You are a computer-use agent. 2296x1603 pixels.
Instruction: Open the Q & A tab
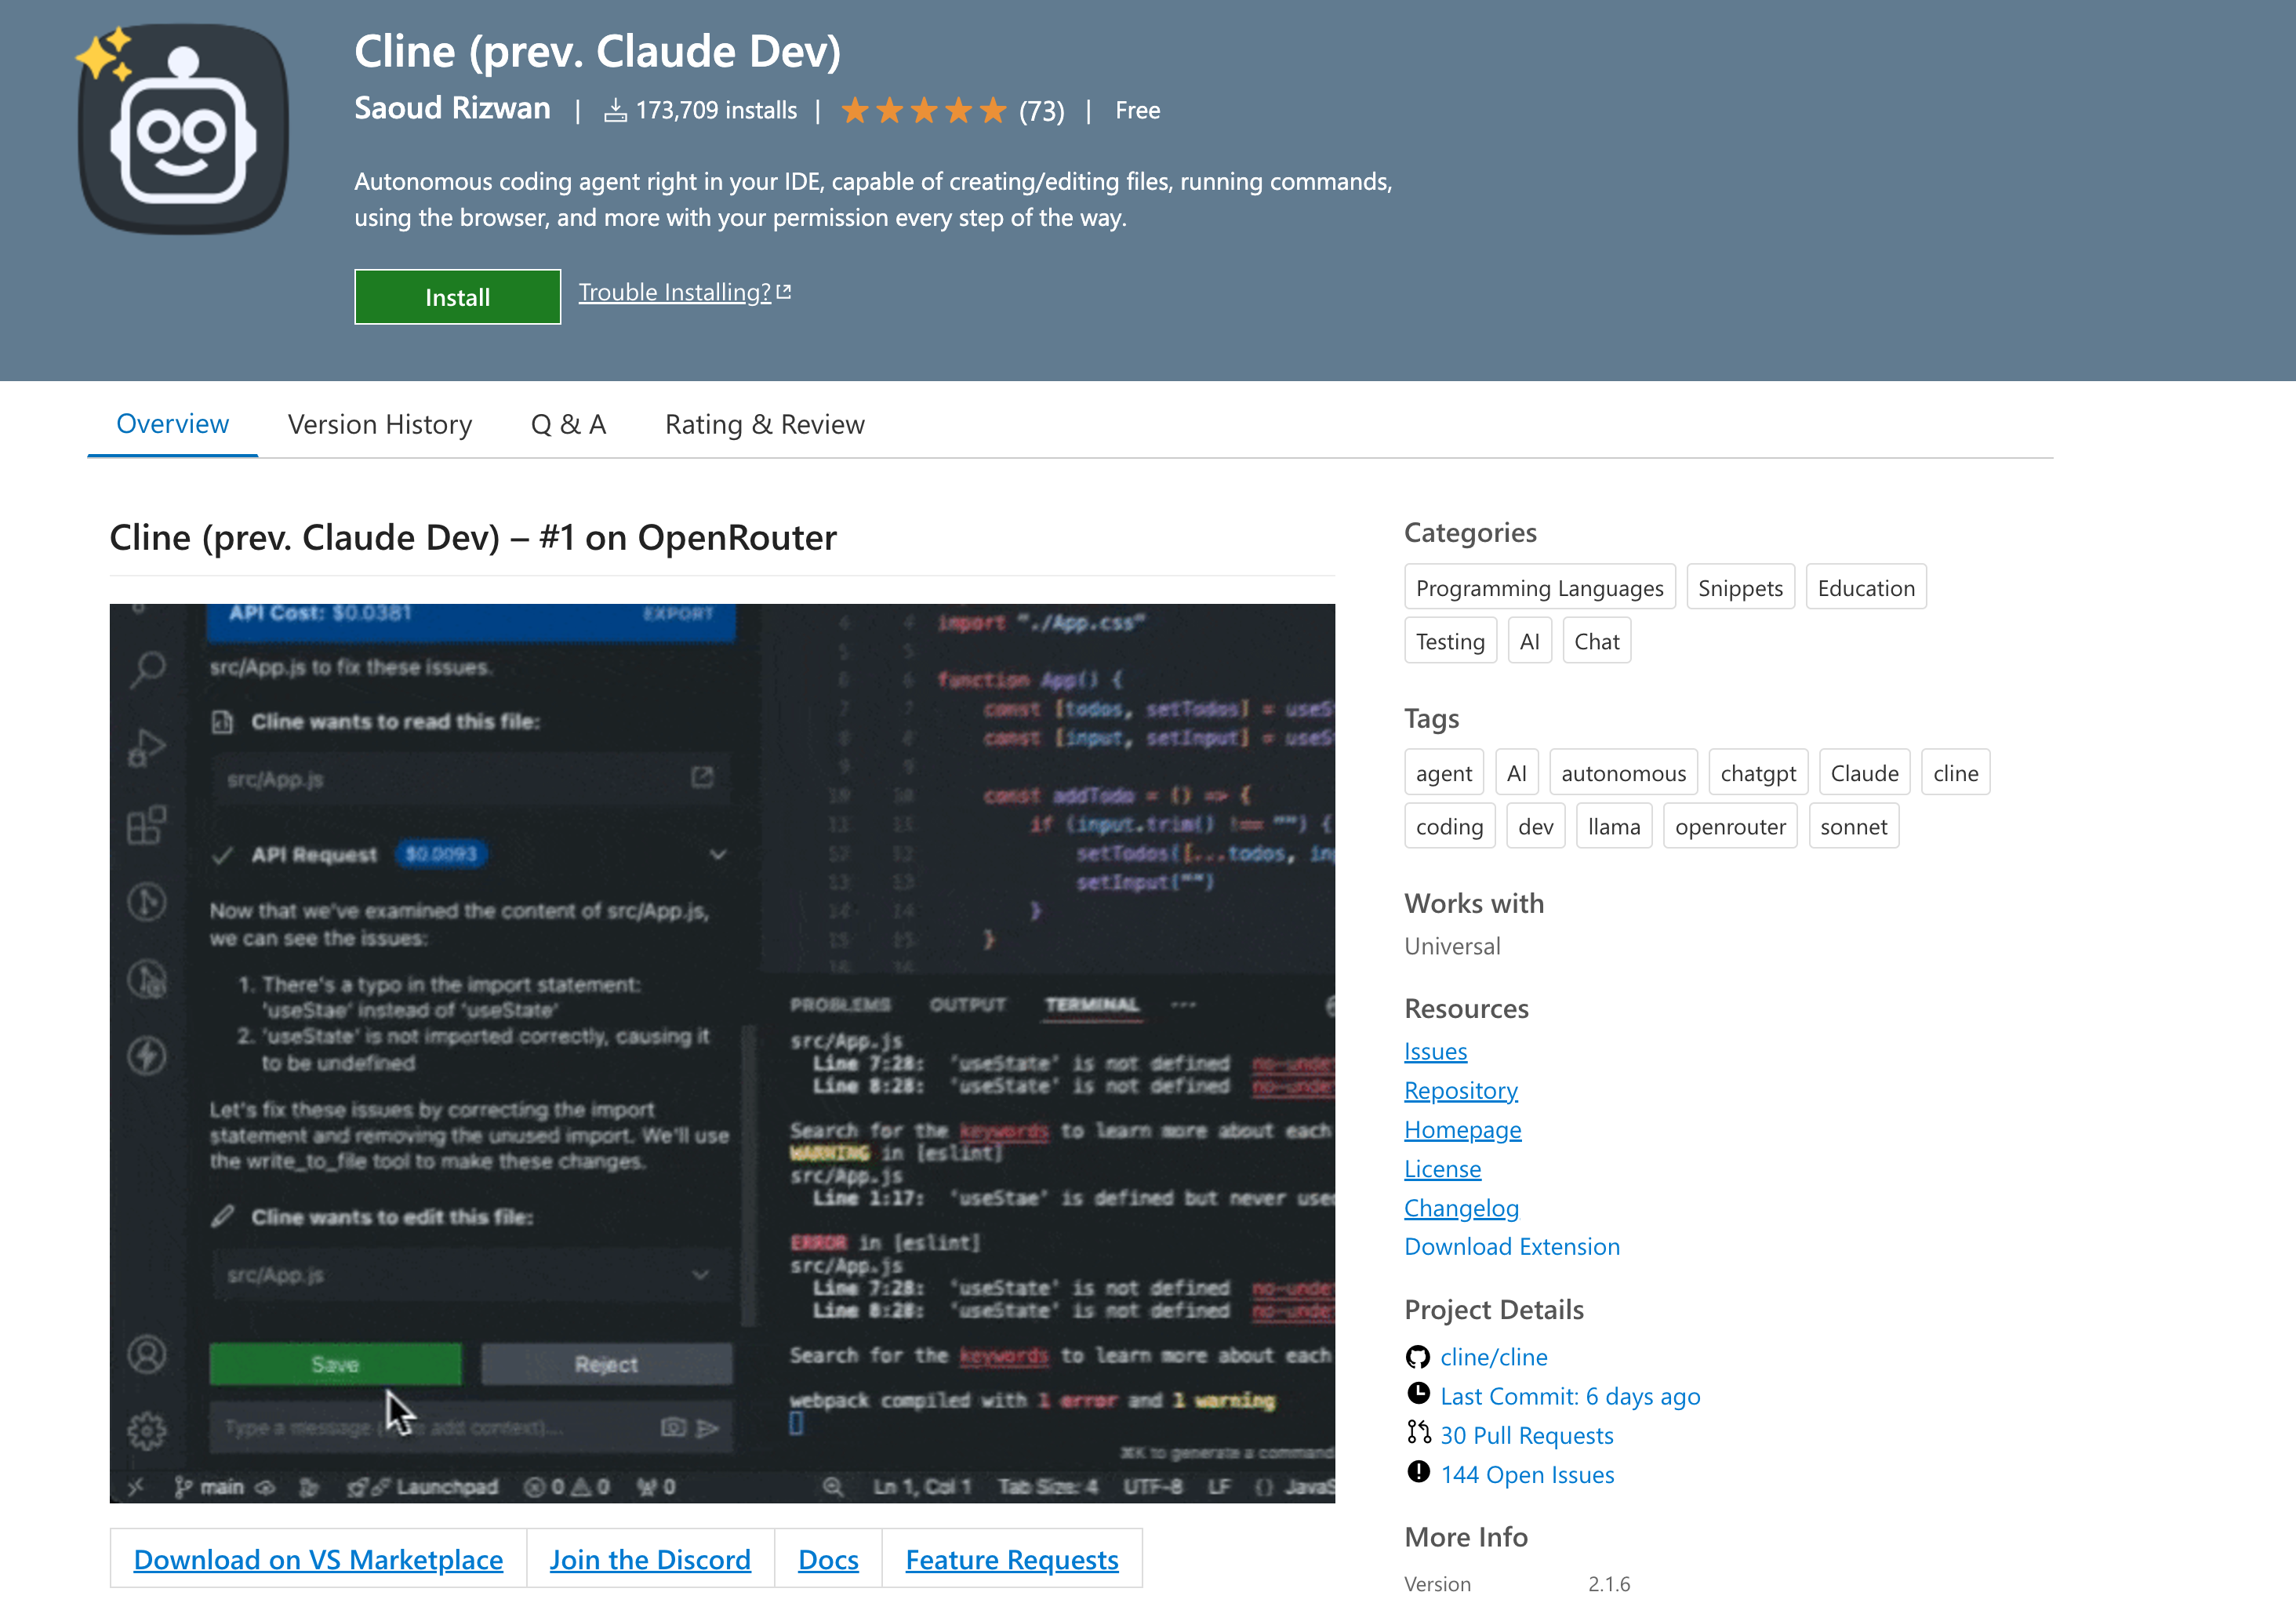pyautogui.click(x=568, y=424)
